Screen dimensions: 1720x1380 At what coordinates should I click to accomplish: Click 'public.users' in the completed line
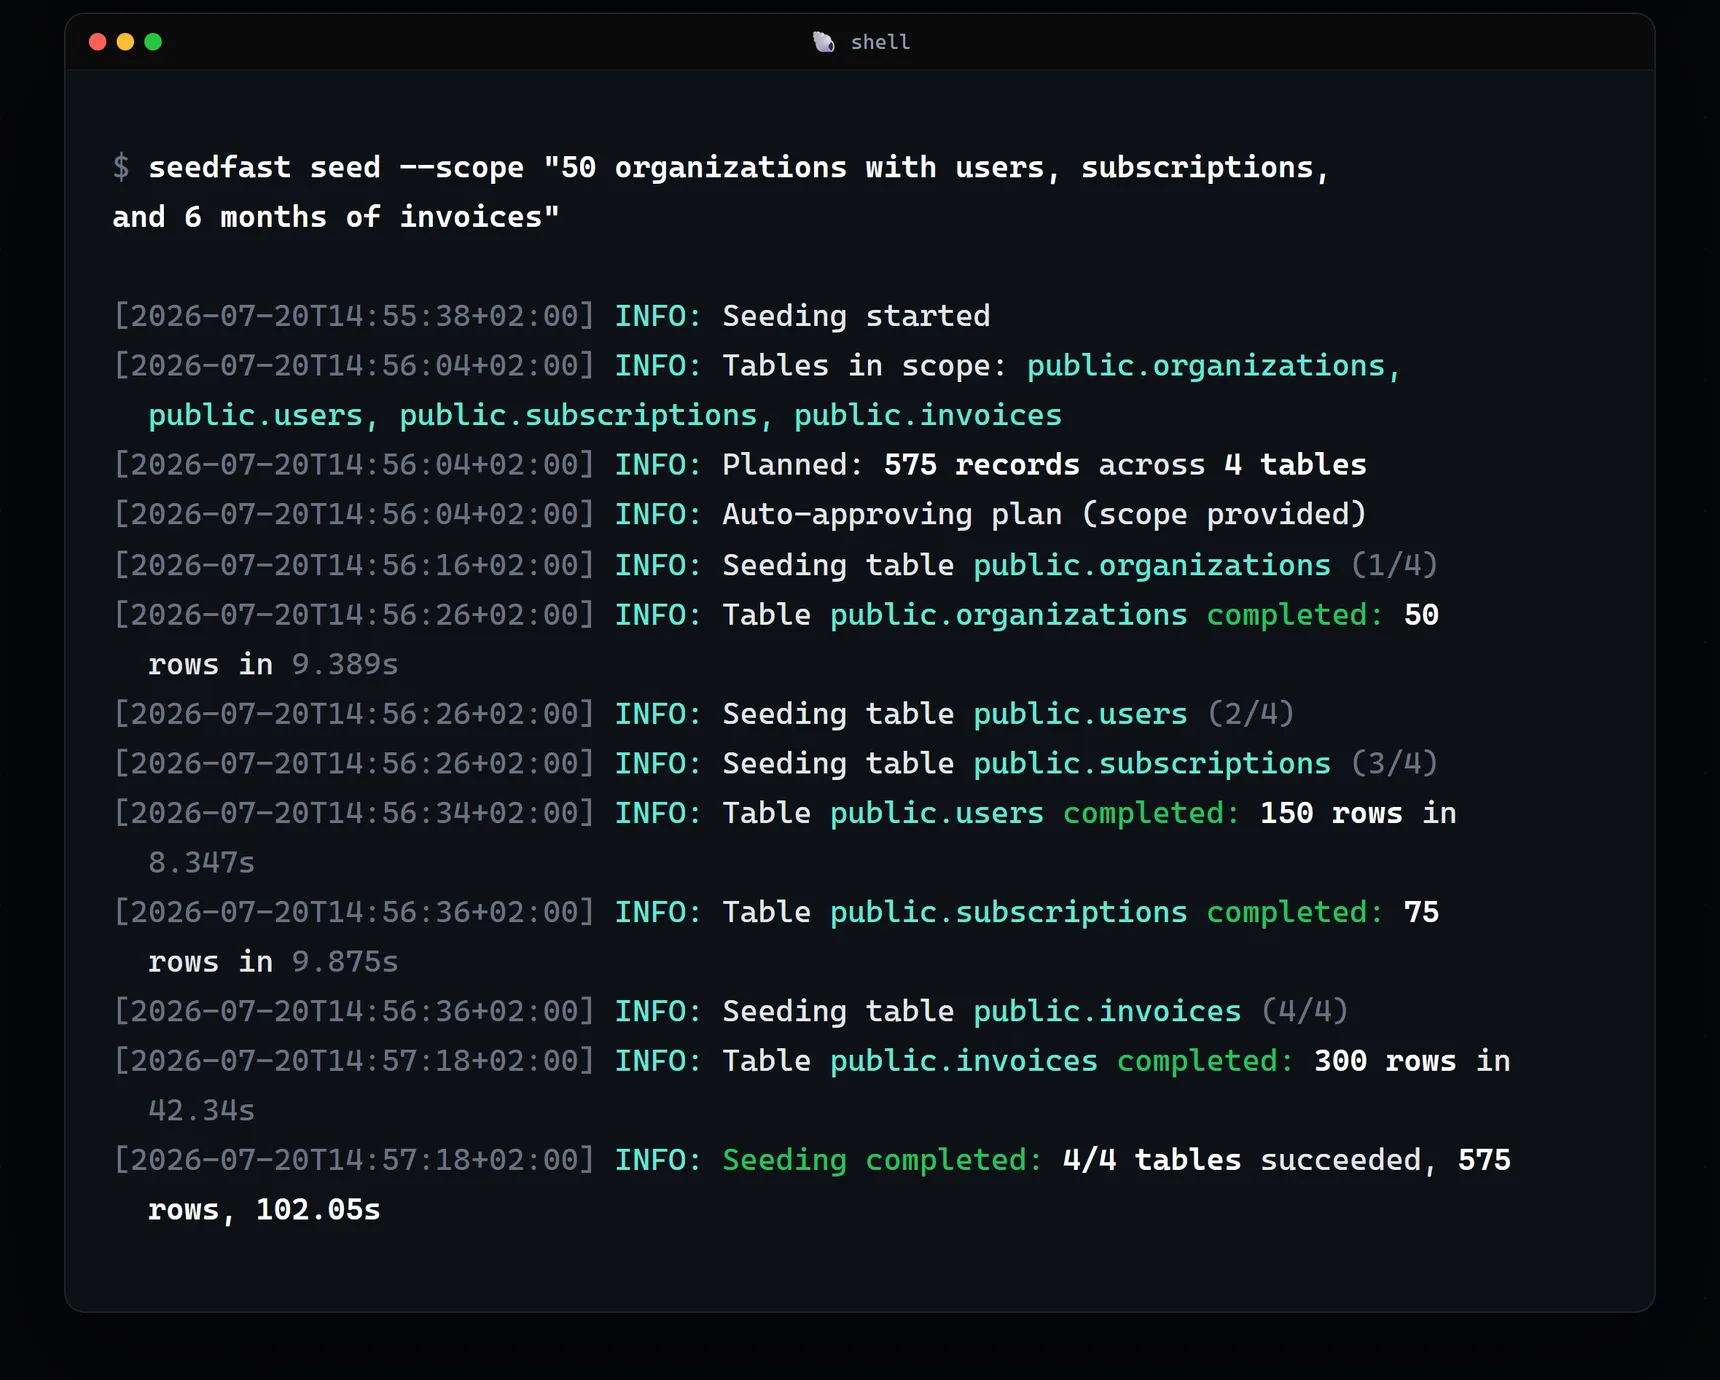937,813
